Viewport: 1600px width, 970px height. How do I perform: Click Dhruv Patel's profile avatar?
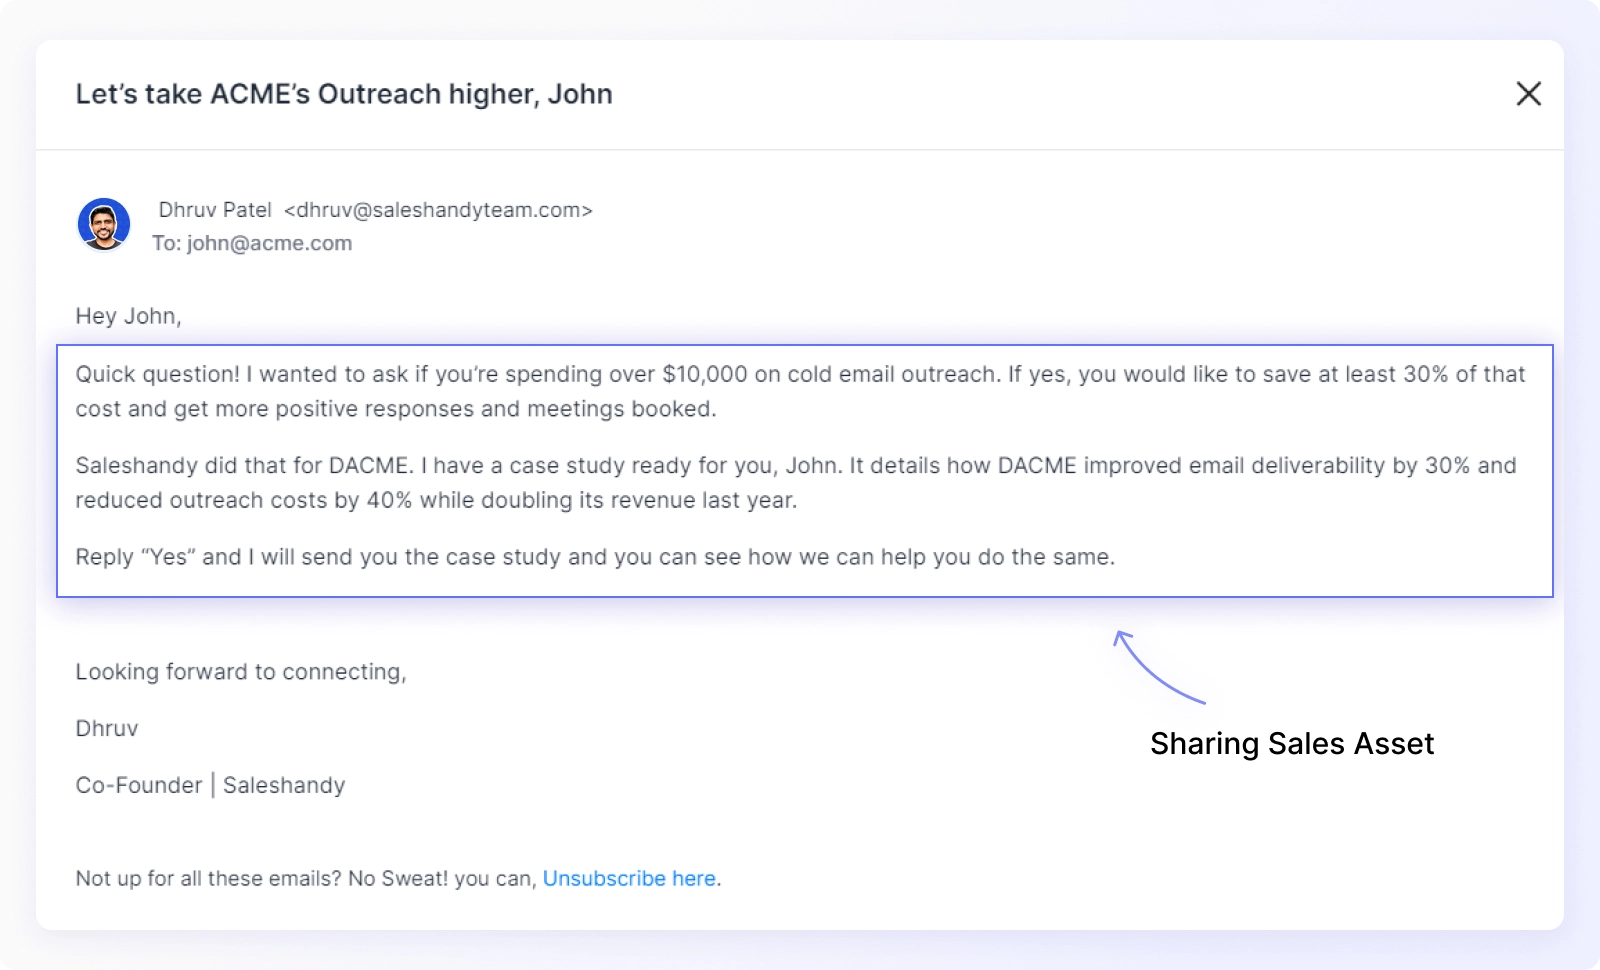click(x=104, y=224)
